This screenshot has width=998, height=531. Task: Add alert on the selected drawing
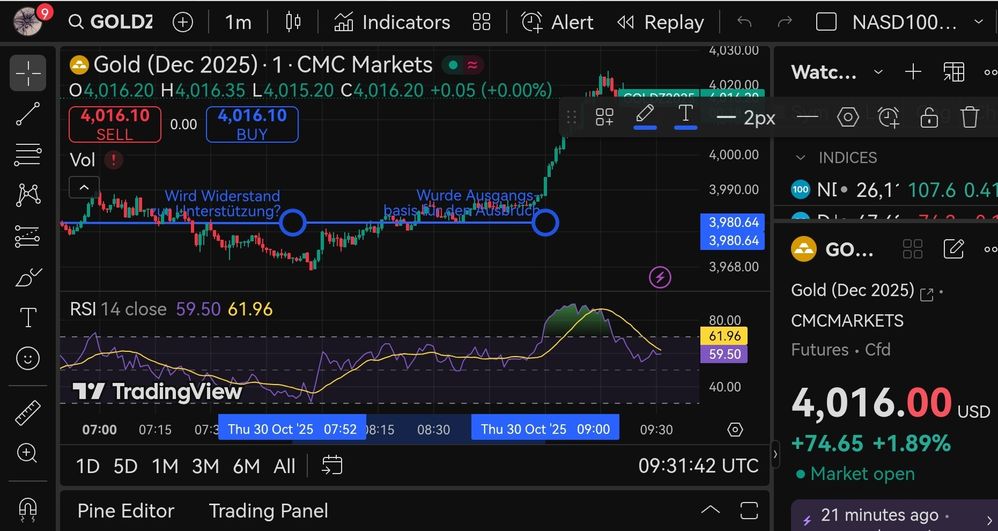[889, 117]
